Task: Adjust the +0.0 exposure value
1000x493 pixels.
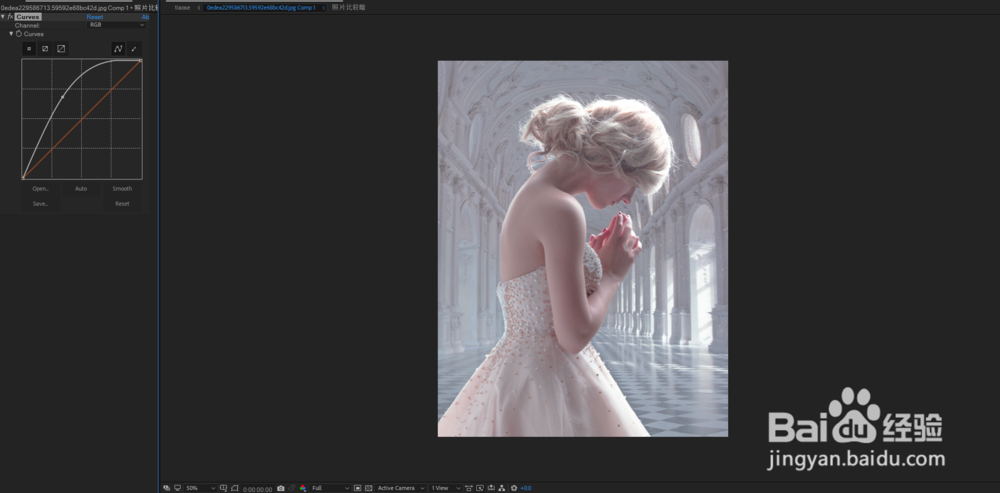Action: tap(526, 488)
